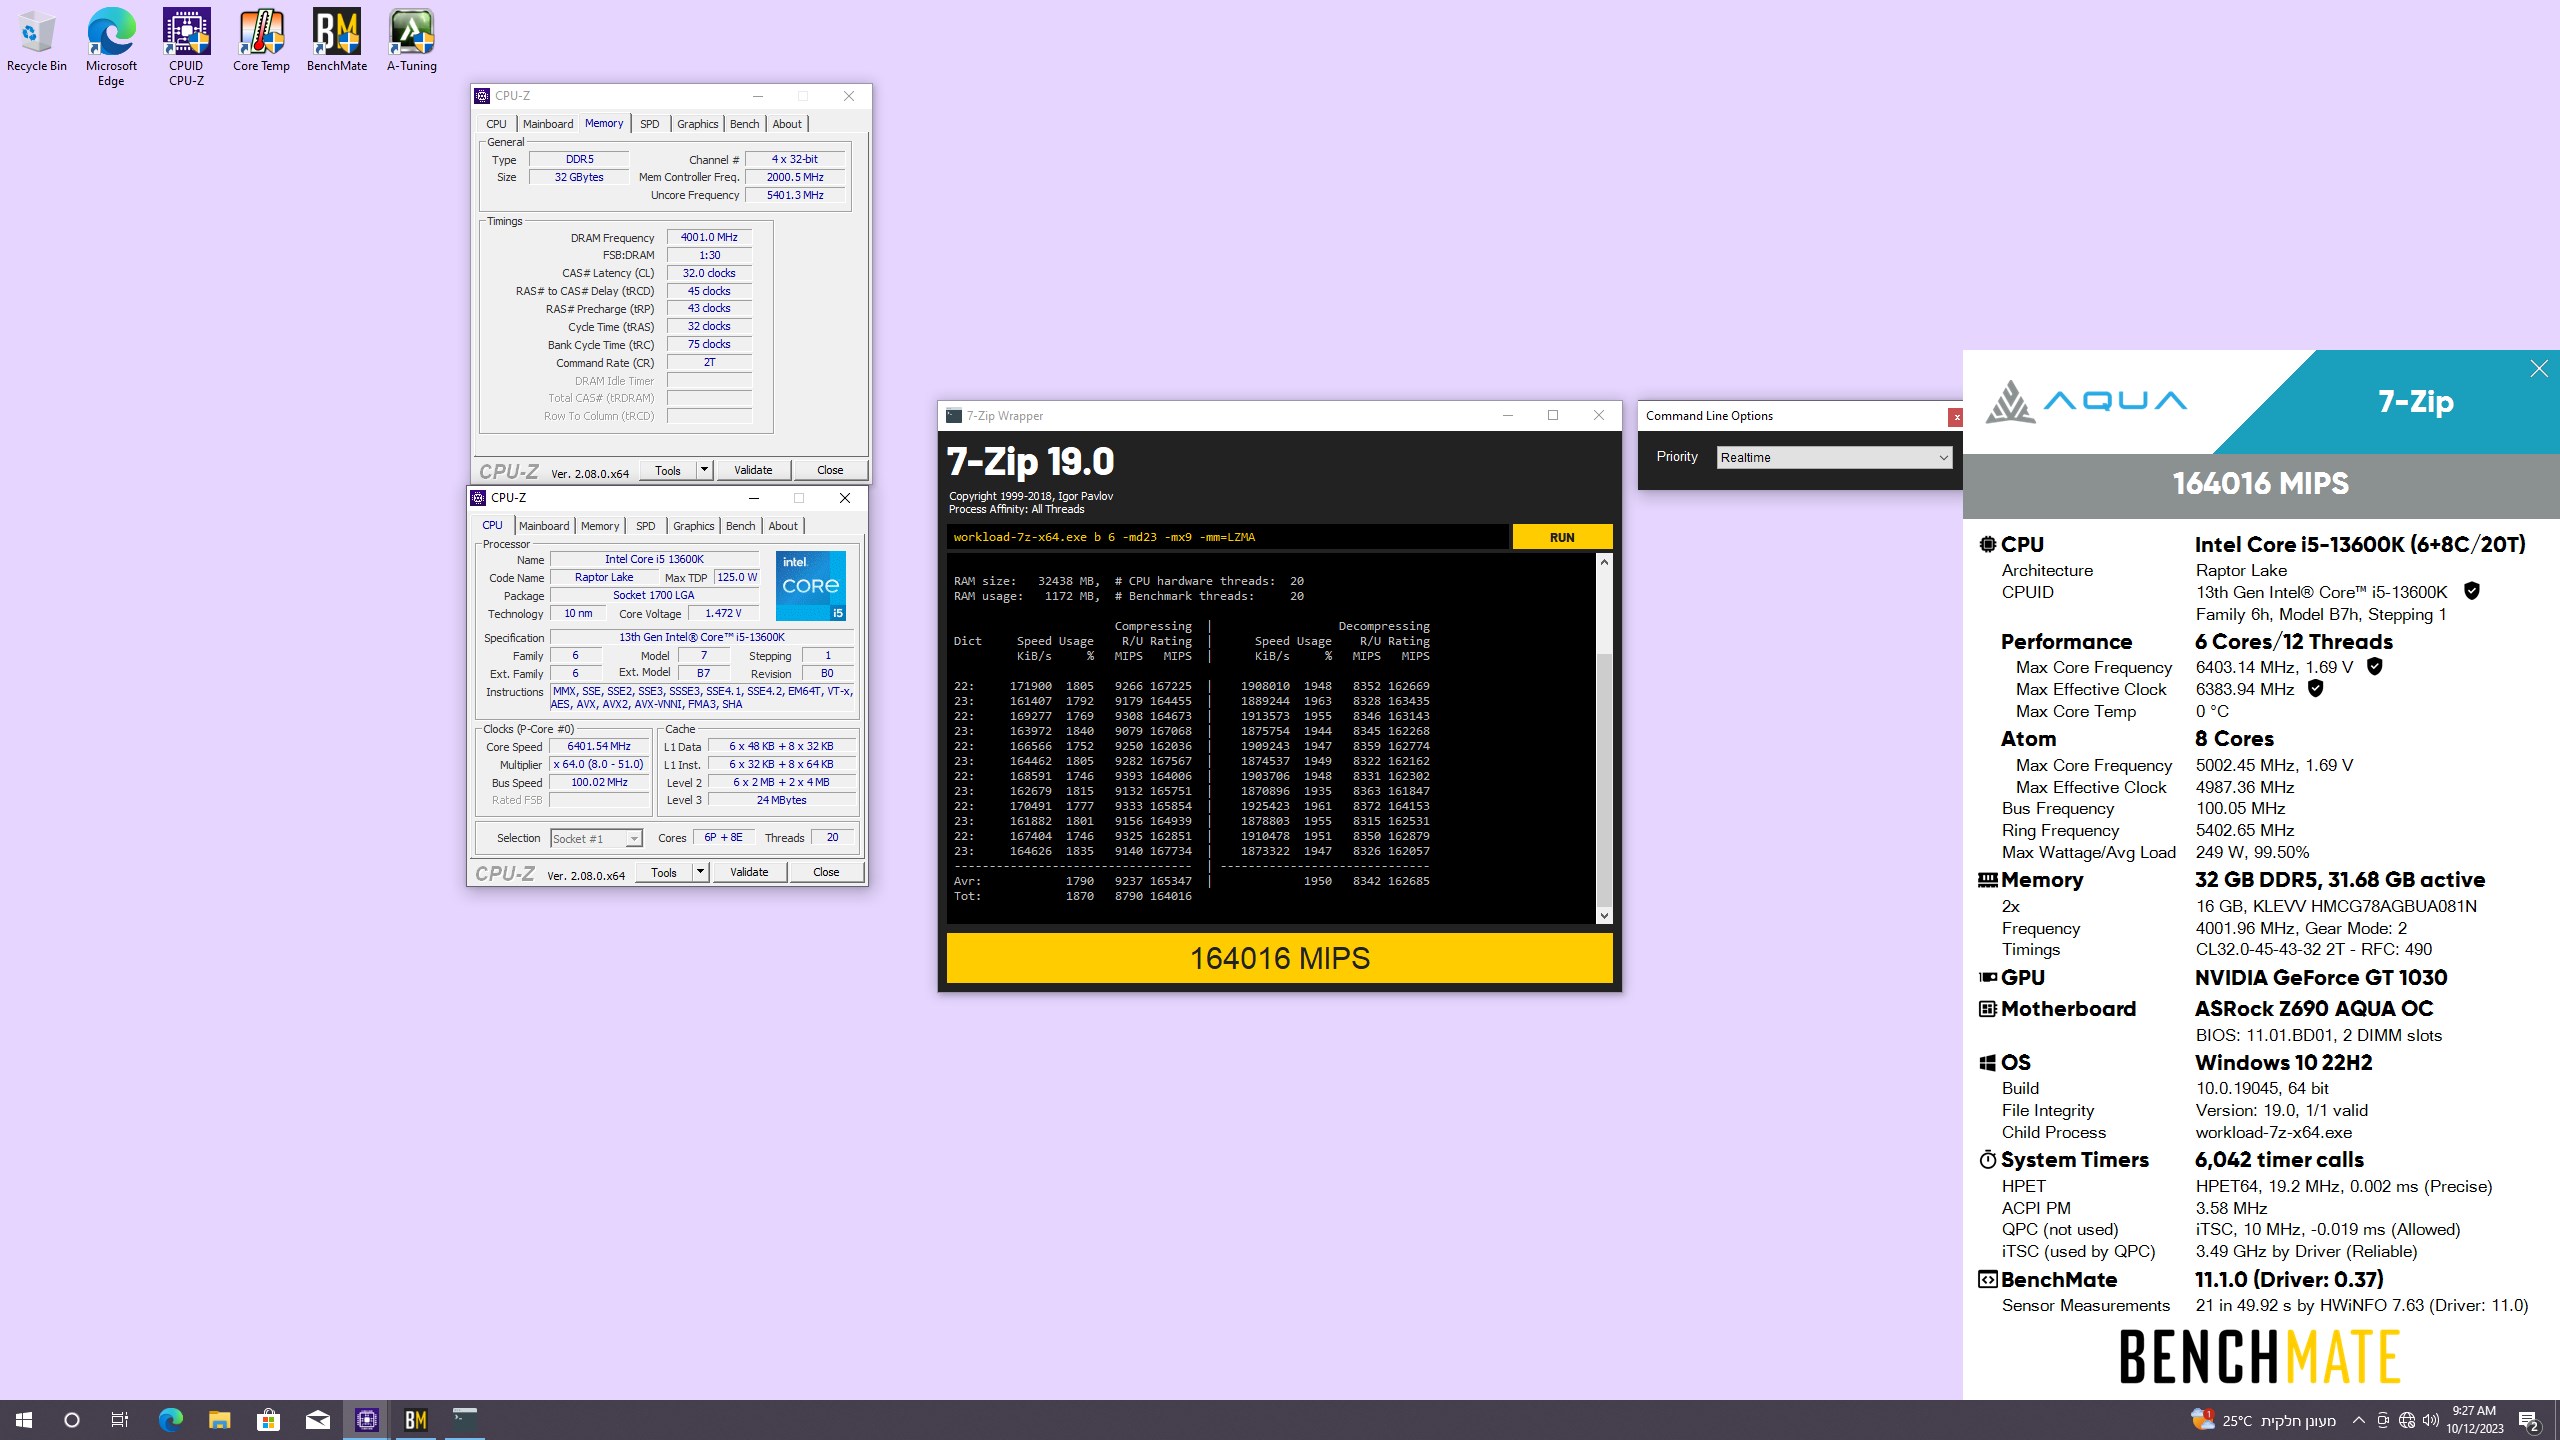Image resolution: width=2560 pixels, height=1440 pixels.
Task: Open the CPUID CPU-Z desktop shortcut
Action: 186,48
